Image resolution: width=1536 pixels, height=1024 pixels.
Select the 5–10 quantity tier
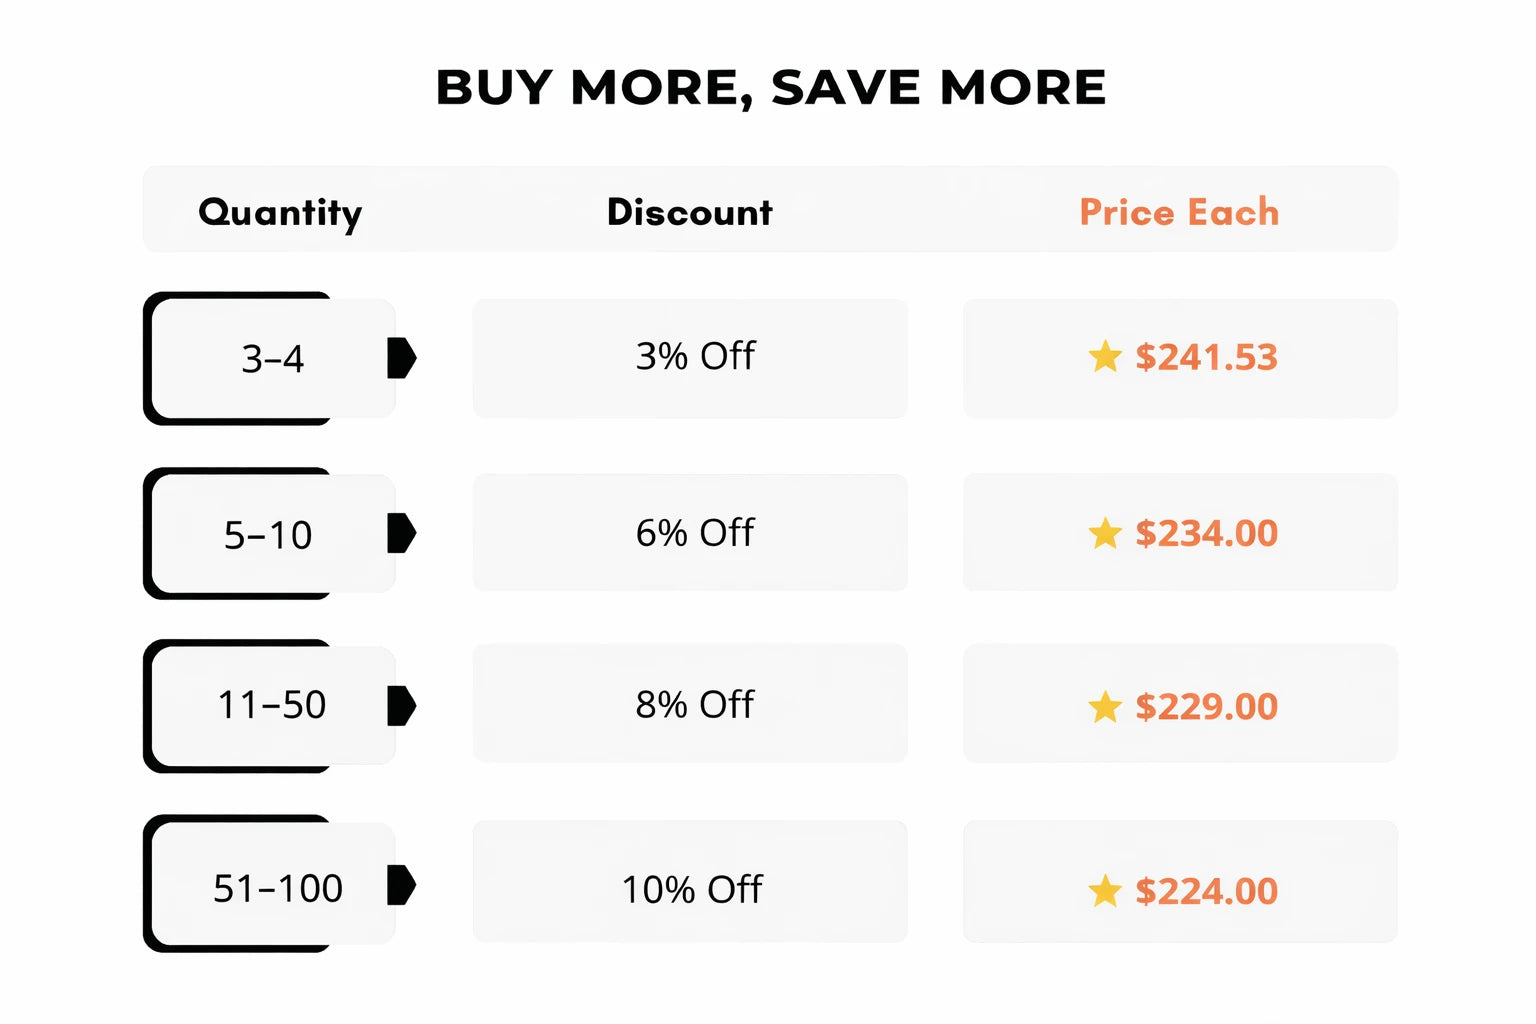[x=268, y=535]
